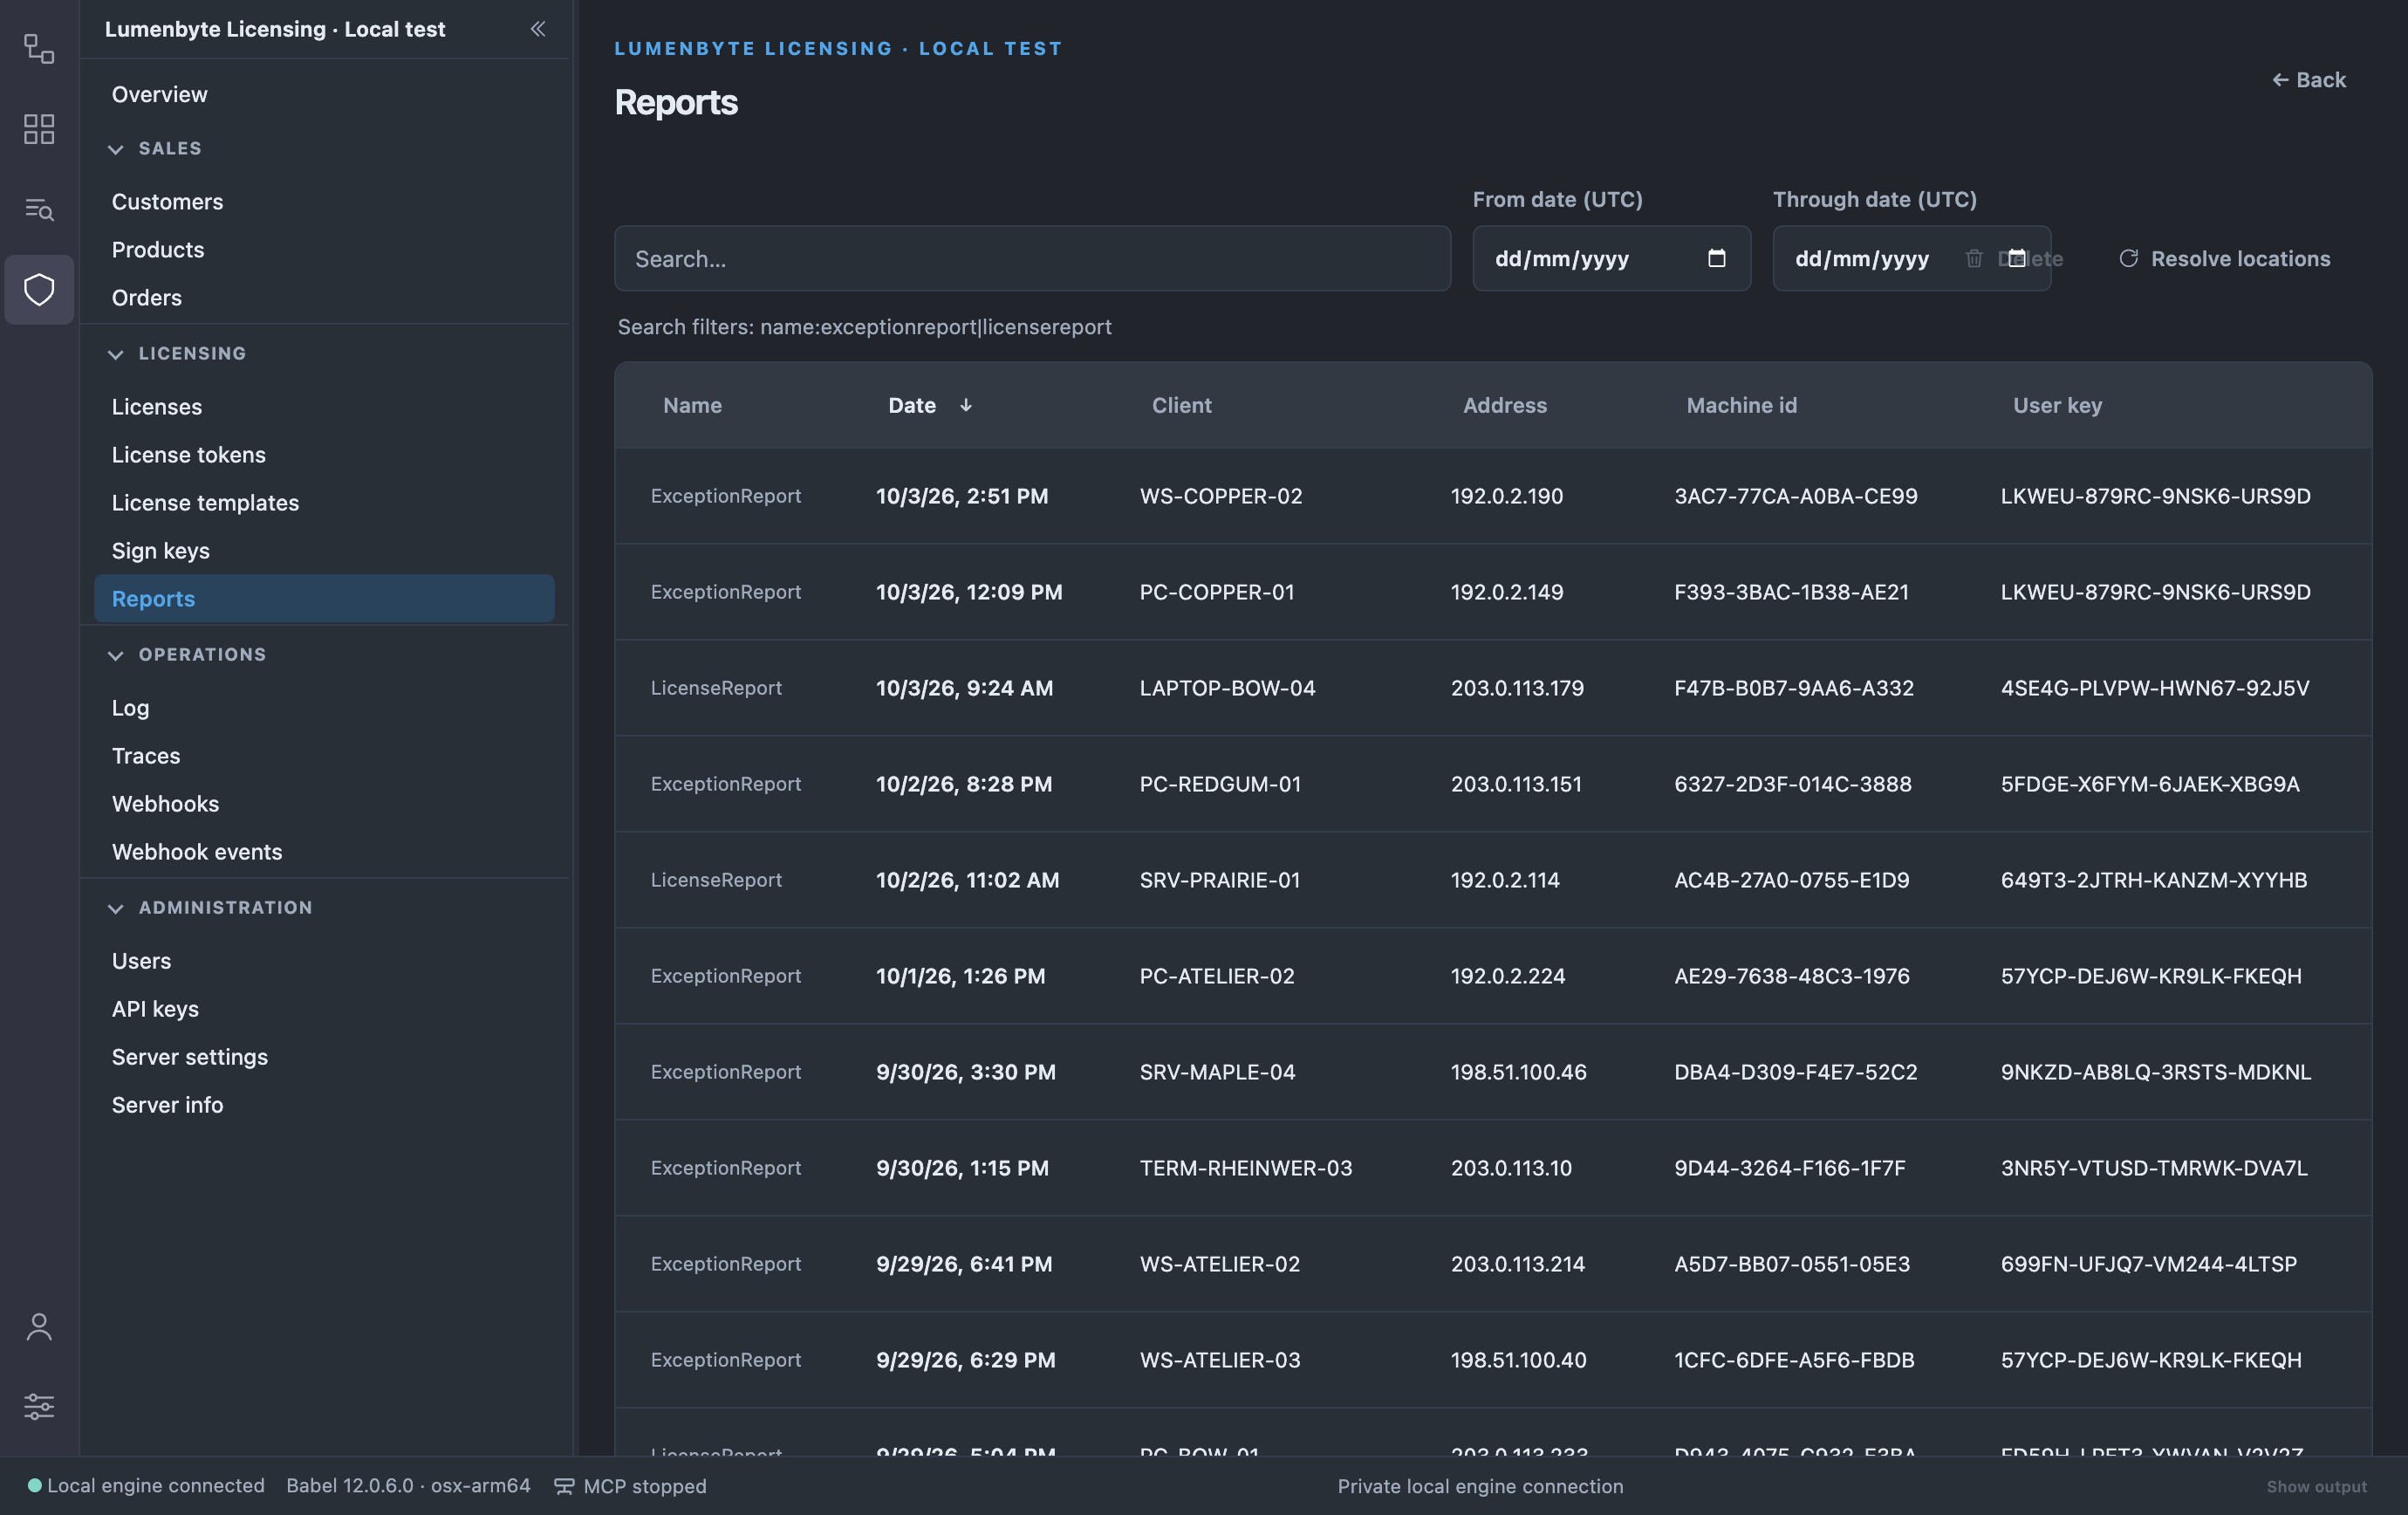Click the trash Delete icon

pos(1974,258)
